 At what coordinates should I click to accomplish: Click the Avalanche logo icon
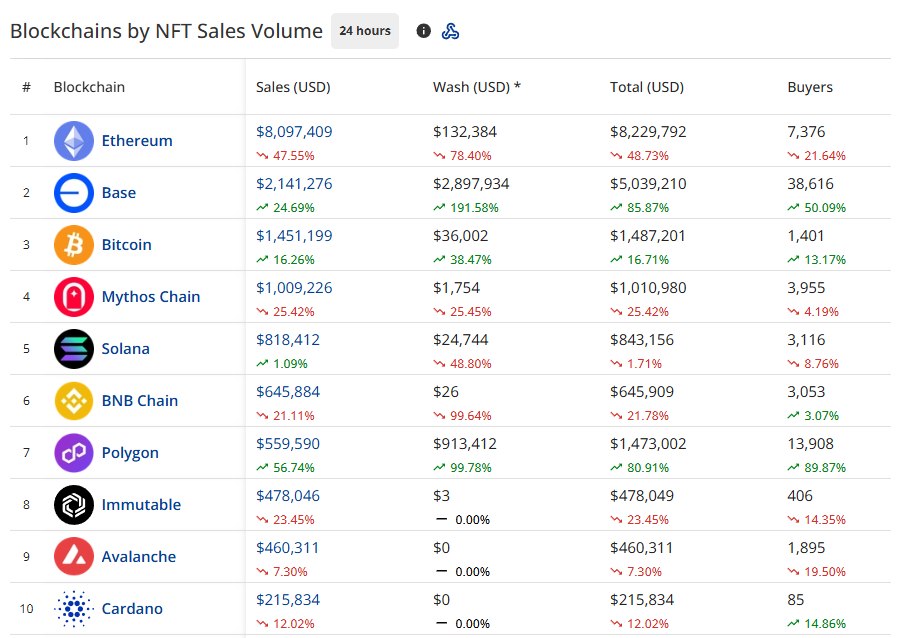tap(73, 557)
